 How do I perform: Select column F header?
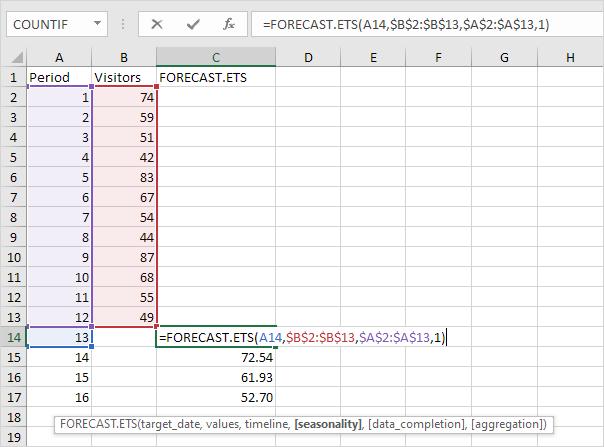coord(438,57)
